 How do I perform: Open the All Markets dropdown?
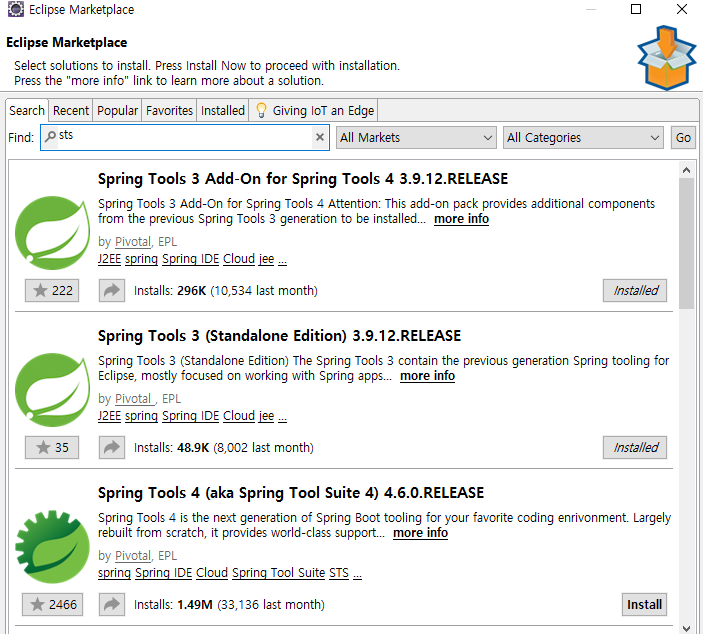pyautogui.click(x=416, y=137)
